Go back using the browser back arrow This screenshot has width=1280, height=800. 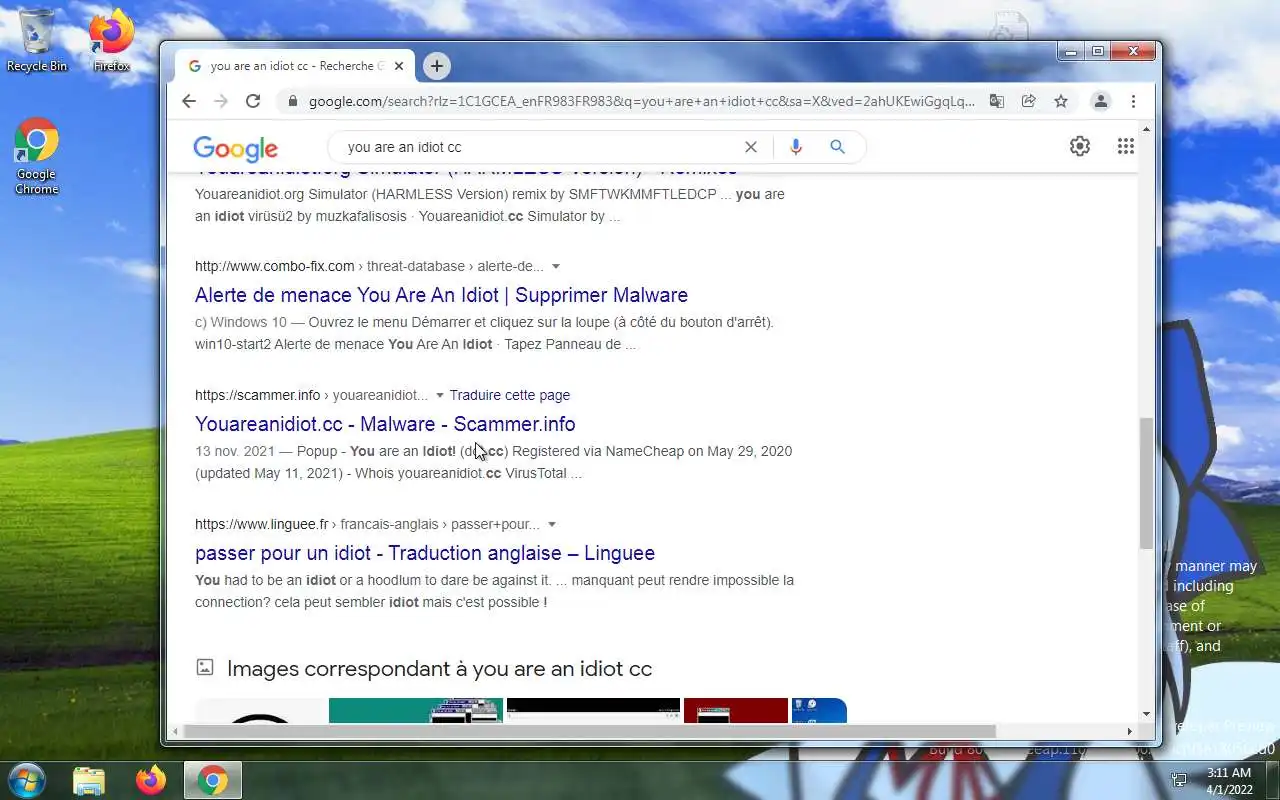tap(189, 101)
